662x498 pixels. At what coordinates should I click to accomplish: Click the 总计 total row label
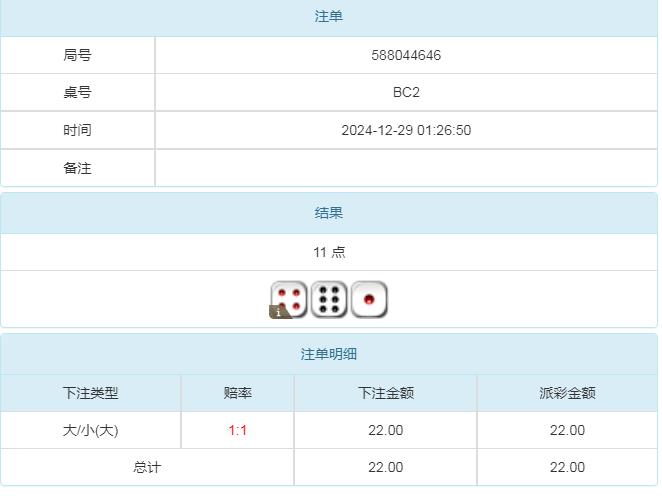[147, 467]
